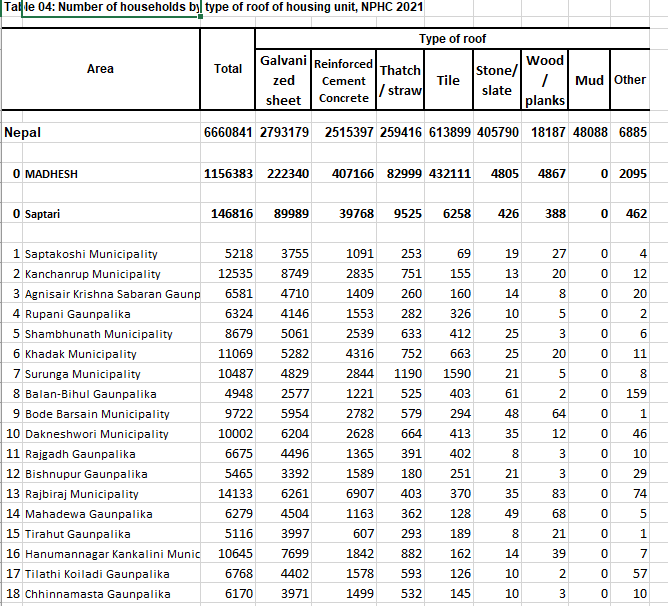Select the 'Type of roof' merged header
The height and width of the screenshot is (606, 668).
coord(452,39)
